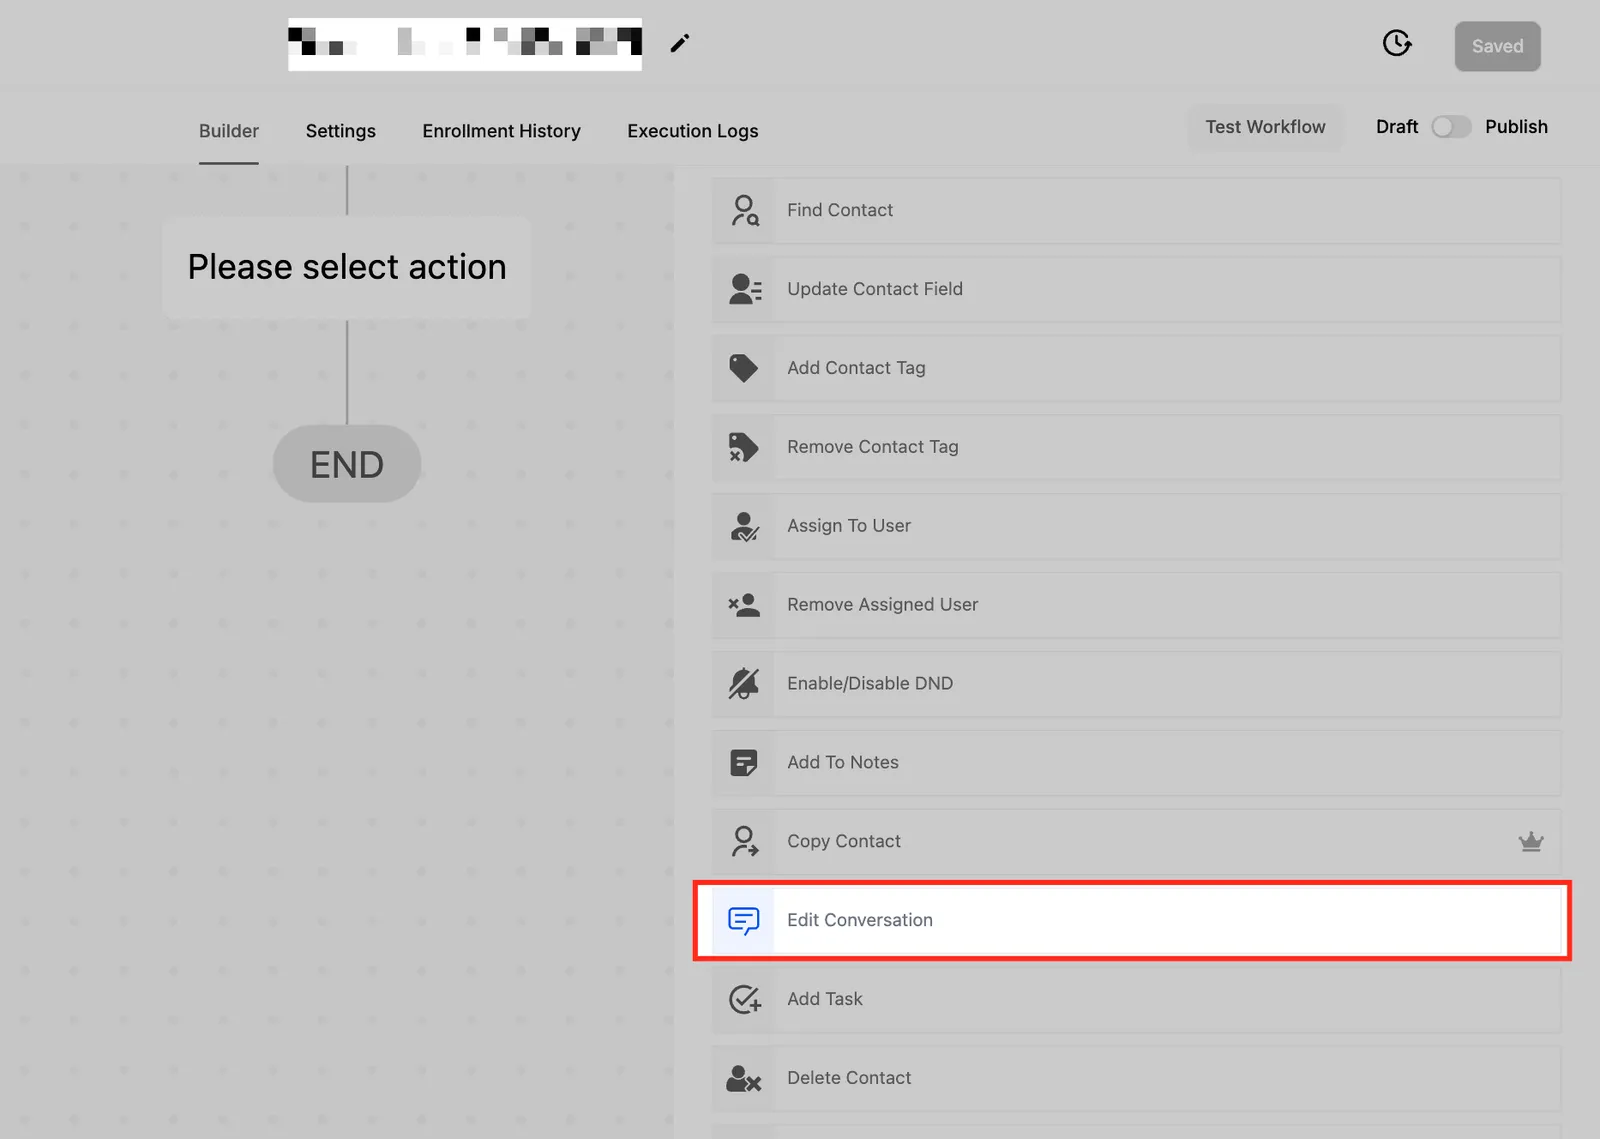Switch to the Settings tab
The width and height of the screenshot is (1600, 1139).
[x=341, y=131]
